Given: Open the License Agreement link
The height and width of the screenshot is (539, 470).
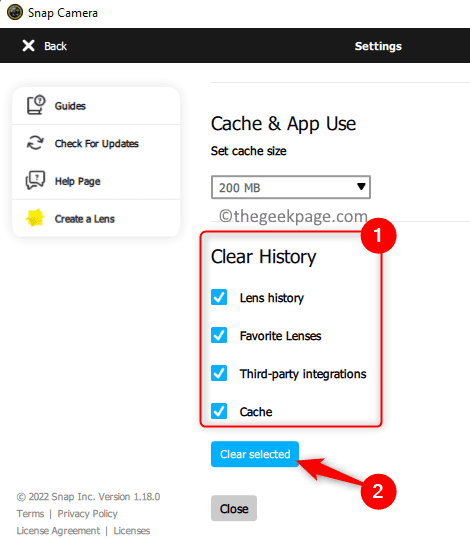Looking at the screenshot, I should (58, 531).
